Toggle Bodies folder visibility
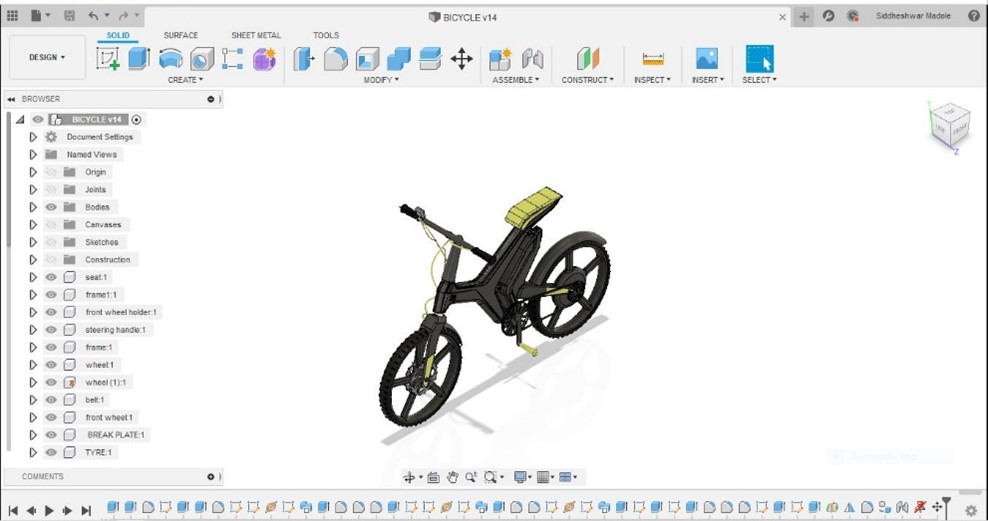Viewport: 988px width, 521px height. [51, 207]
